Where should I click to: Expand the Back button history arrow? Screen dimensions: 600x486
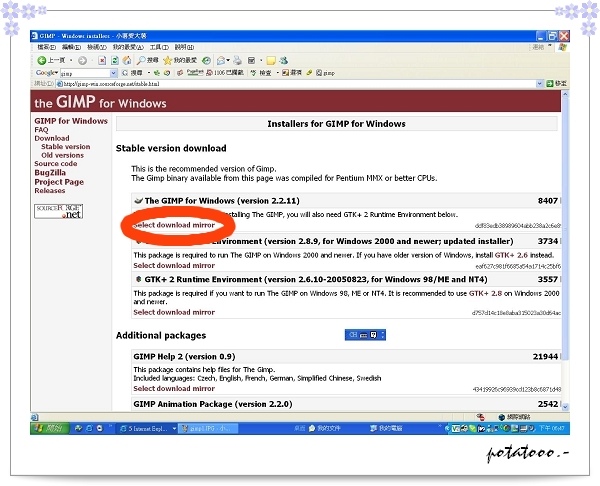(71, 60)
